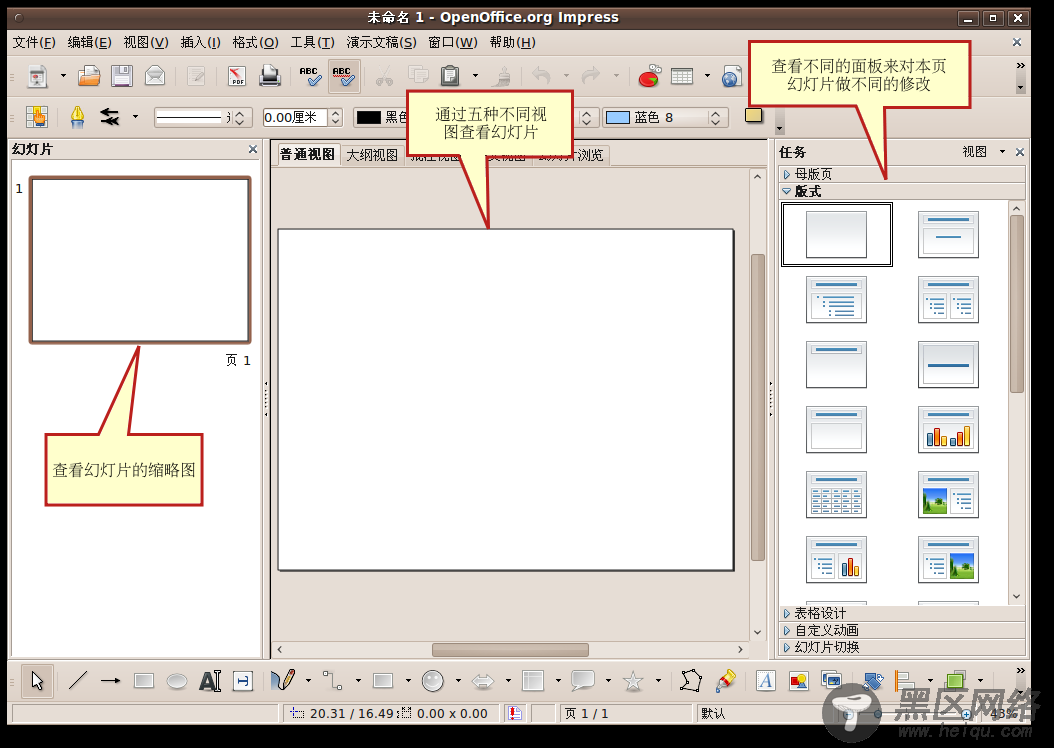Open the 文件(F) menu

[x=34, y=42]
